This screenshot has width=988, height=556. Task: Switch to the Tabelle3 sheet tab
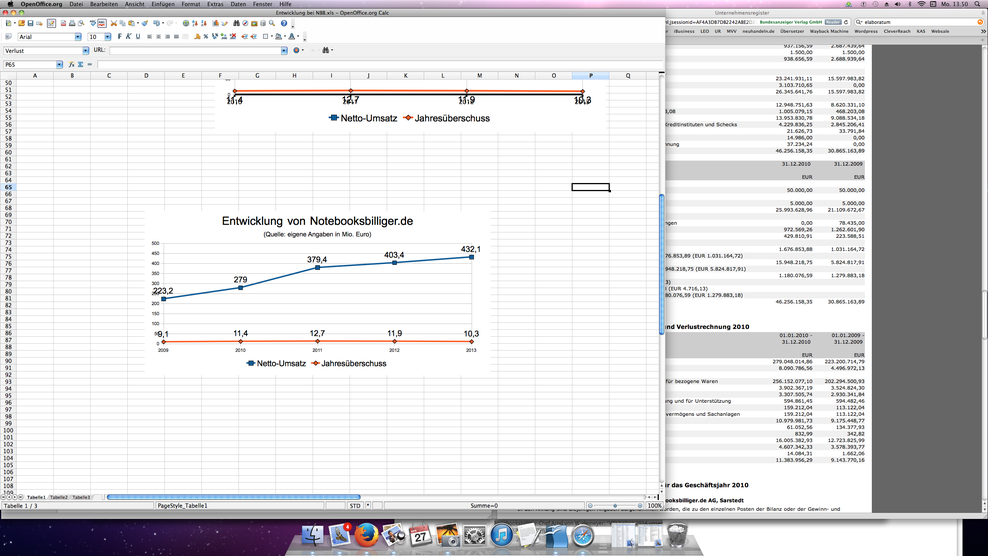pos(81,497)
